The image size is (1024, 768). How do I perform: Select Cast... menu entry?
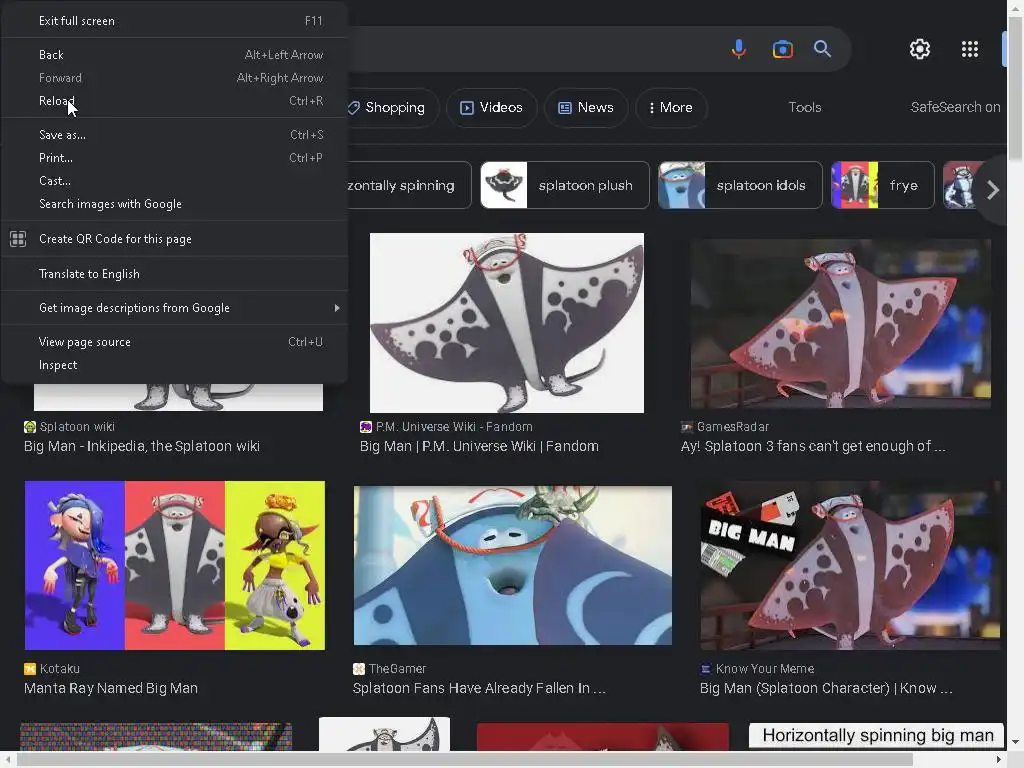[x=174, y=181]
